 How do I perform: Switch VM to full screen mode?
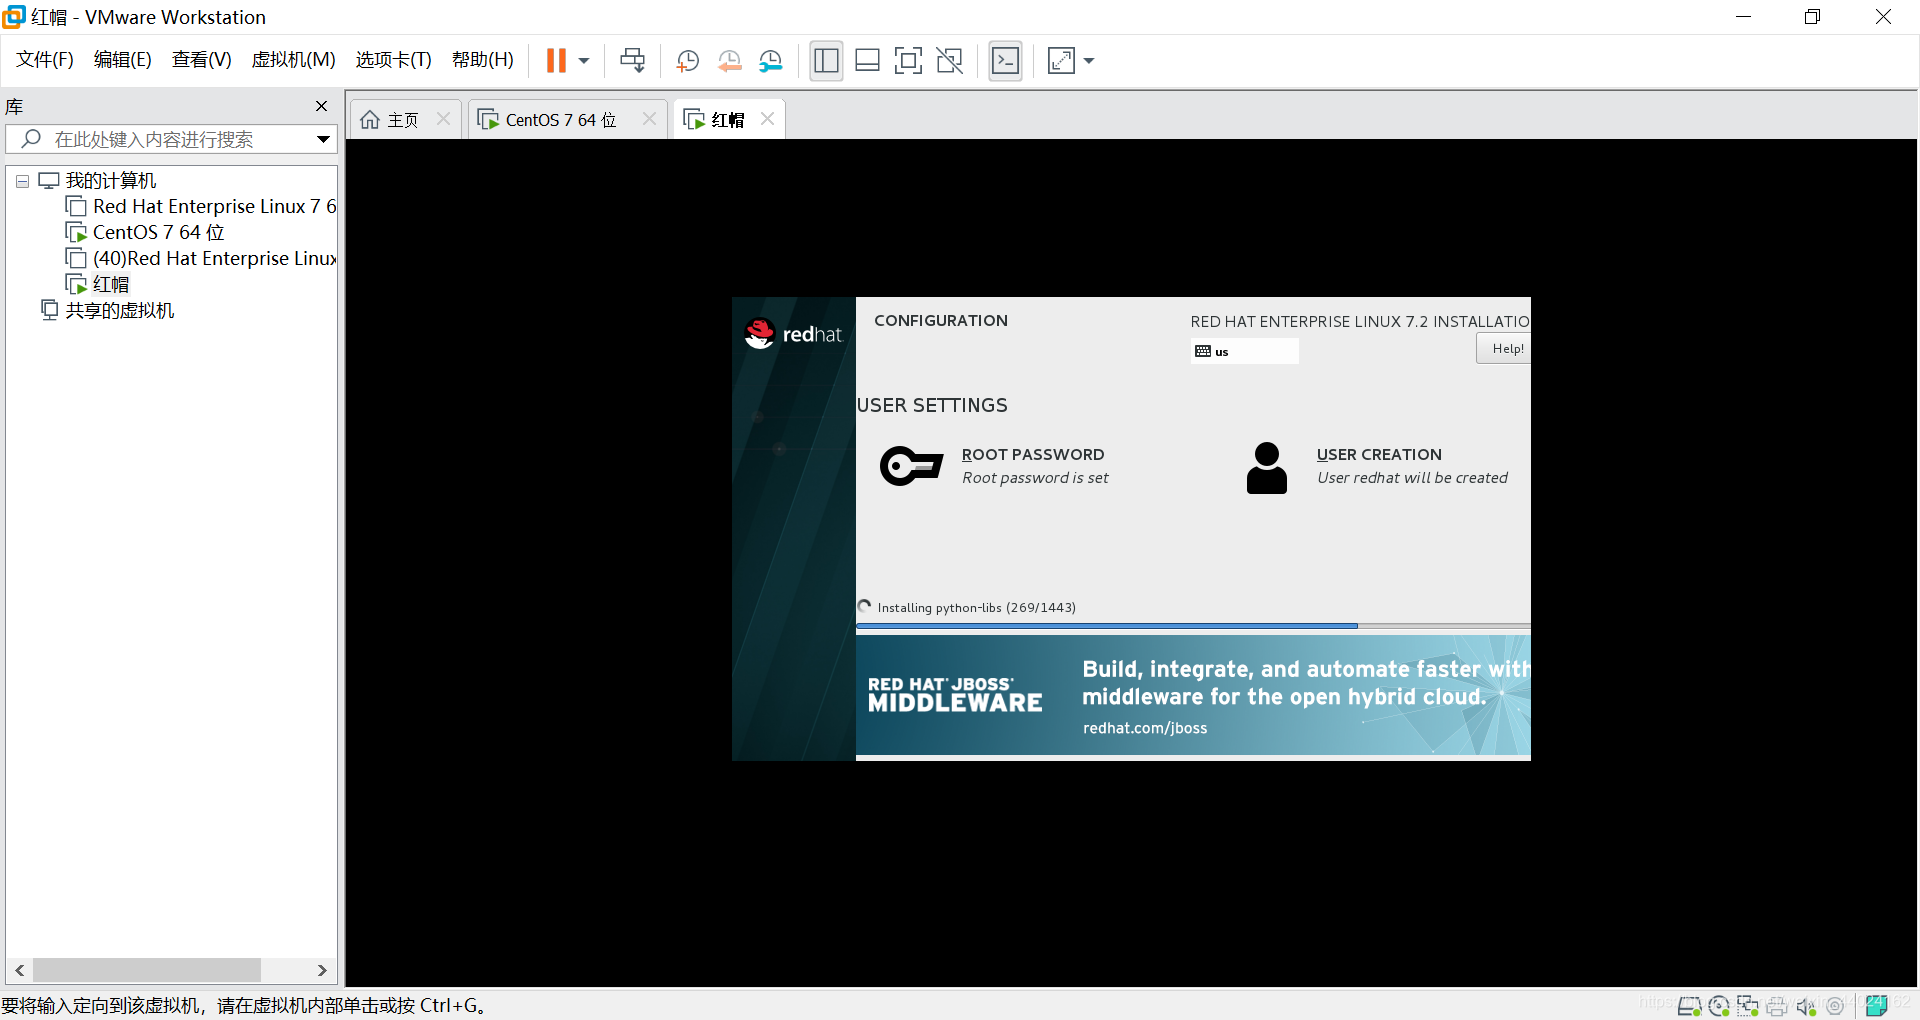908,61
